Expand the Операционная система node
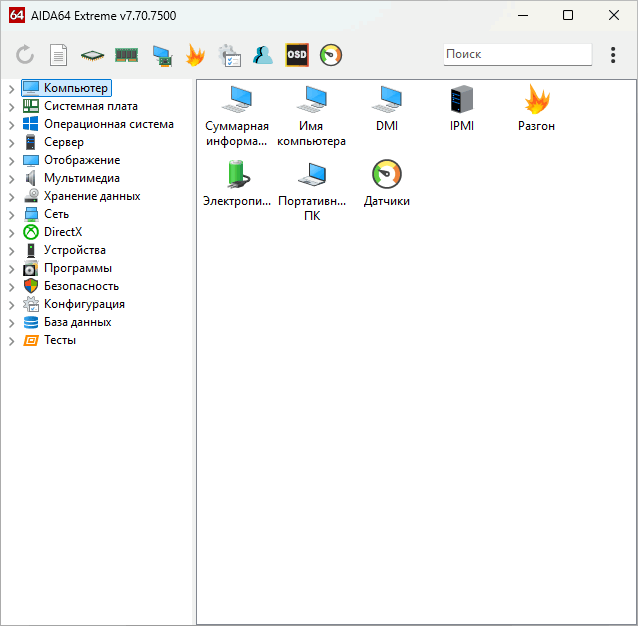638x626 pixels. point(12,125)
